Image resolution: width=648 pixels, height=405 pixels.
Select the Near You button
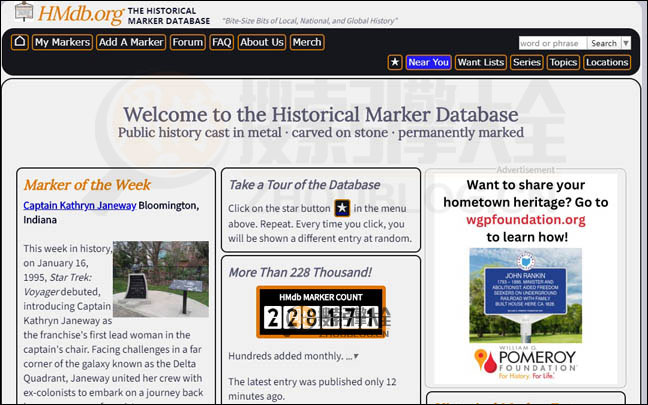428,62
